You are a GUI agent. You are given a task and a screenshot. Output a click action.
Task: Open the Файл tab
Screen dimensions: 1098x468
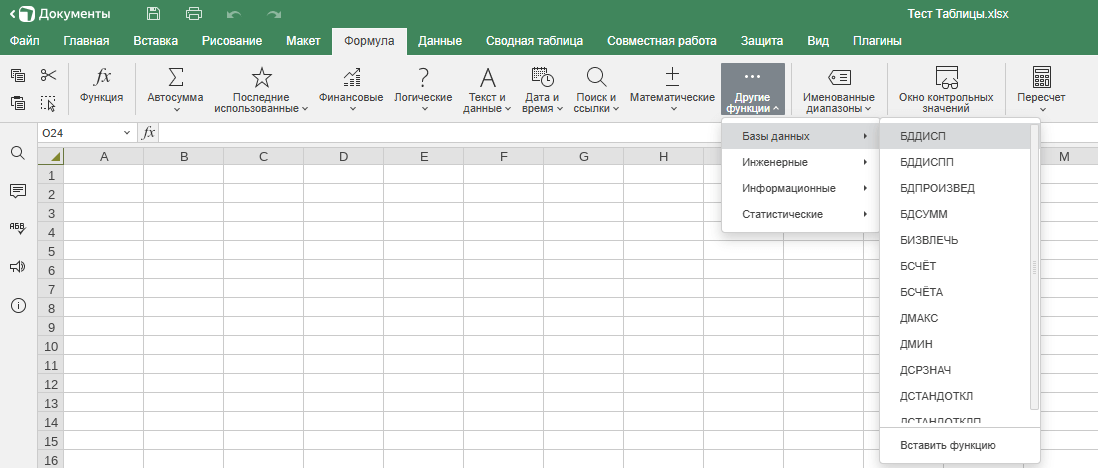tap(25, 41)
